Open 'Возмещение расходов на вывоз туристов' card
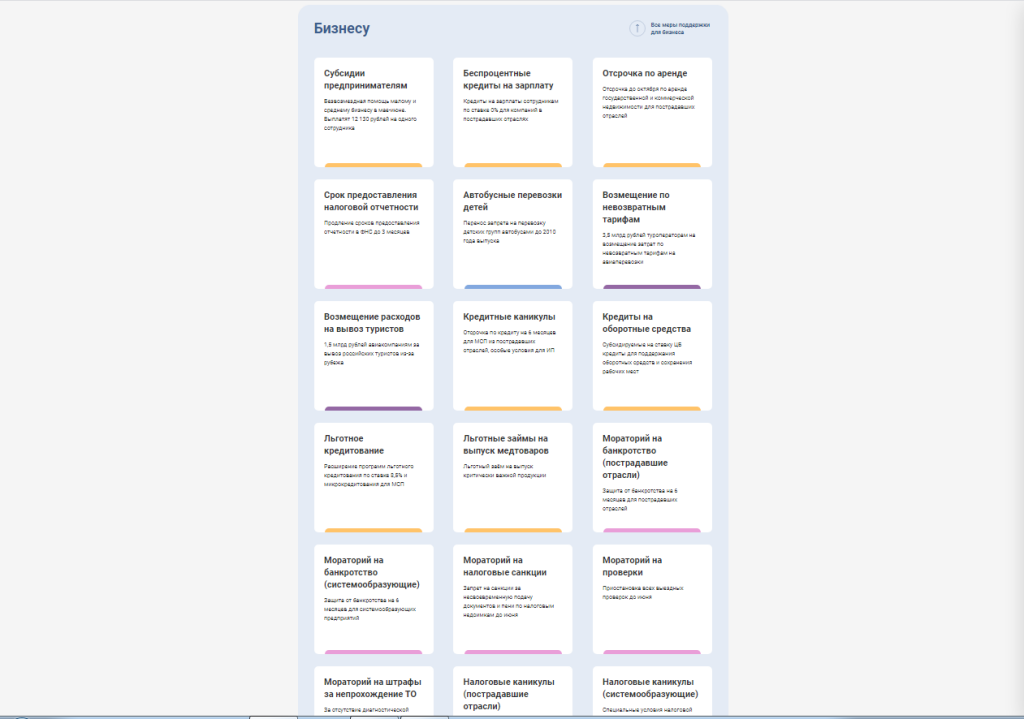This screenshot has width=1024, height=719. click(x=373, y=355)
